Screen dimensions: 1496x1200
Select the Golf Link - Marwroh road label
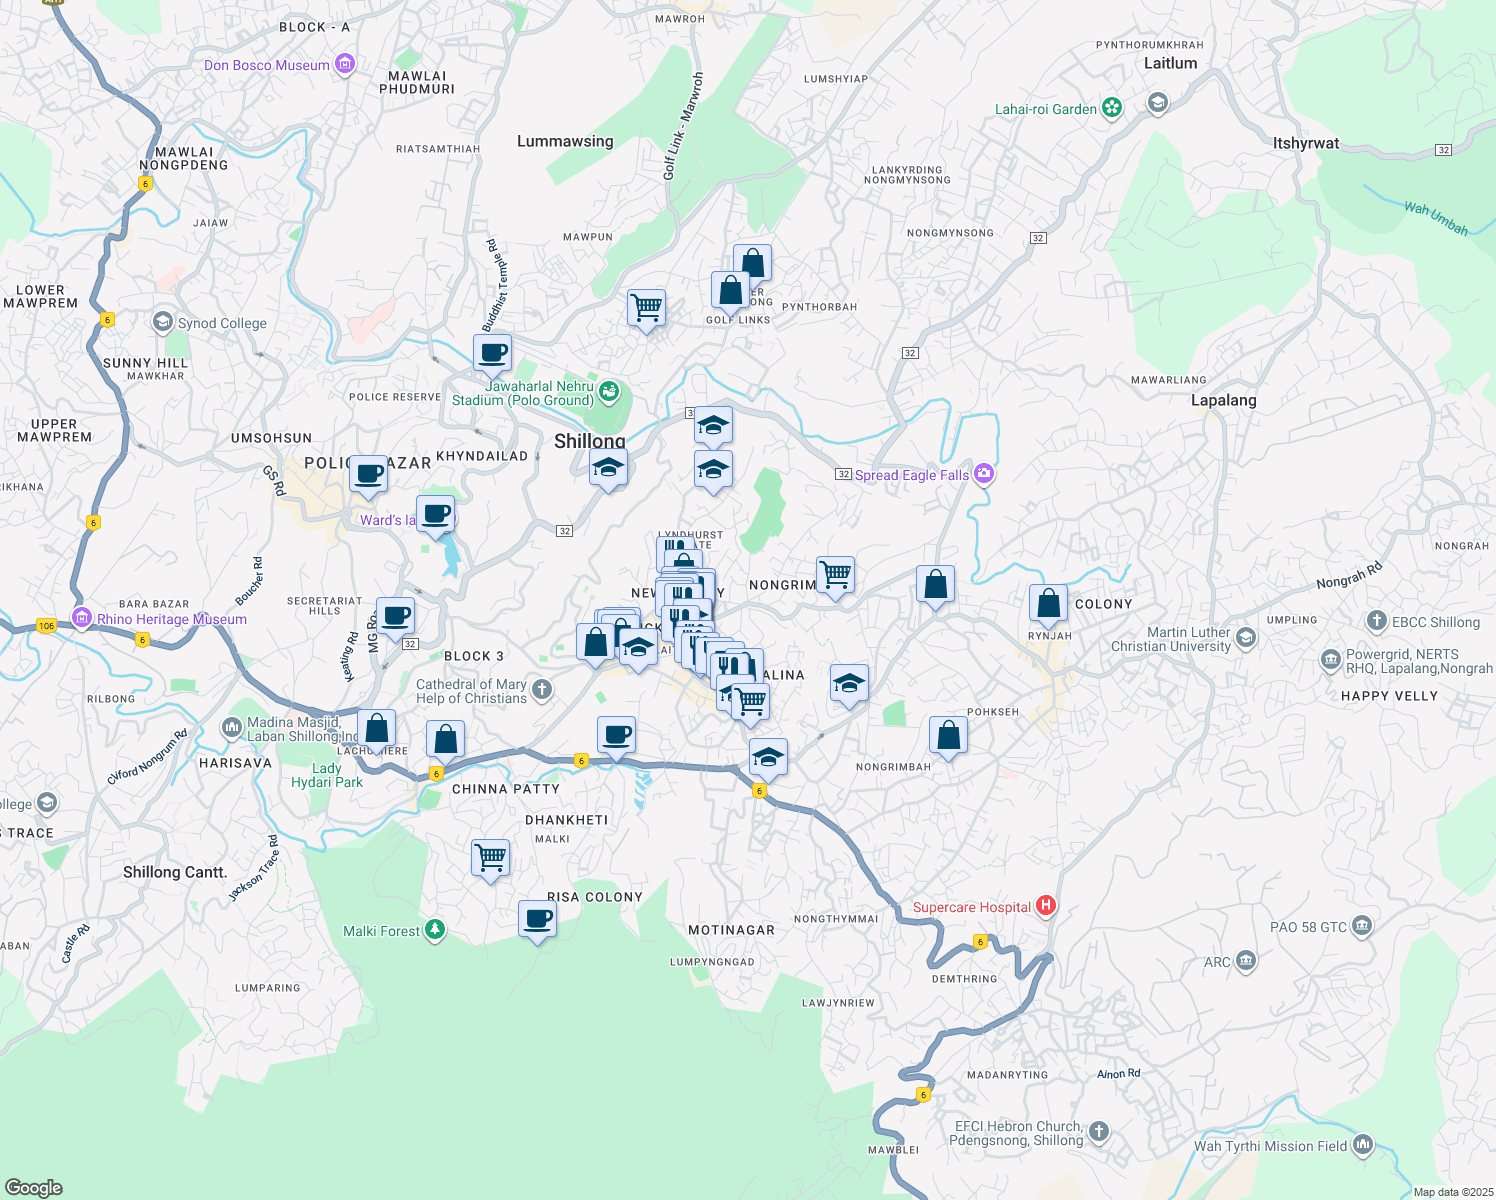(x=684, y=126)
